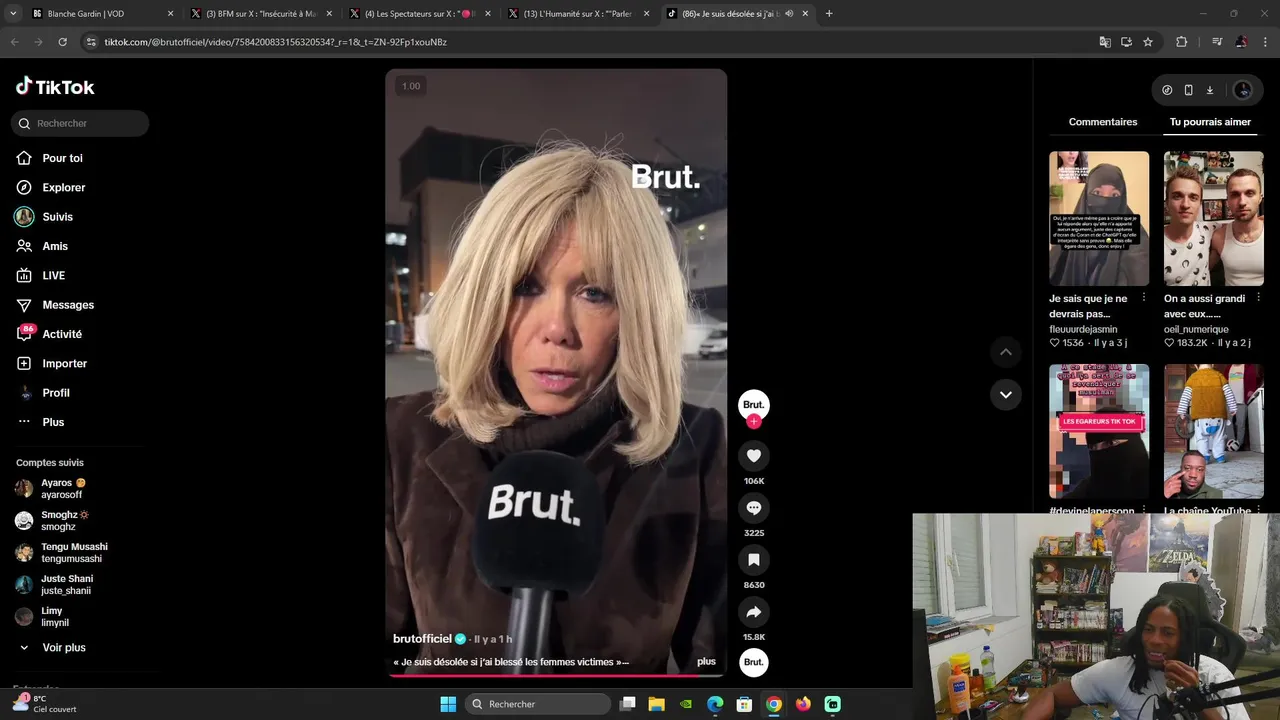
Task: Open Chrome extensions puzzle icon
Action: pyautogui.click(x=1181, y=42)
